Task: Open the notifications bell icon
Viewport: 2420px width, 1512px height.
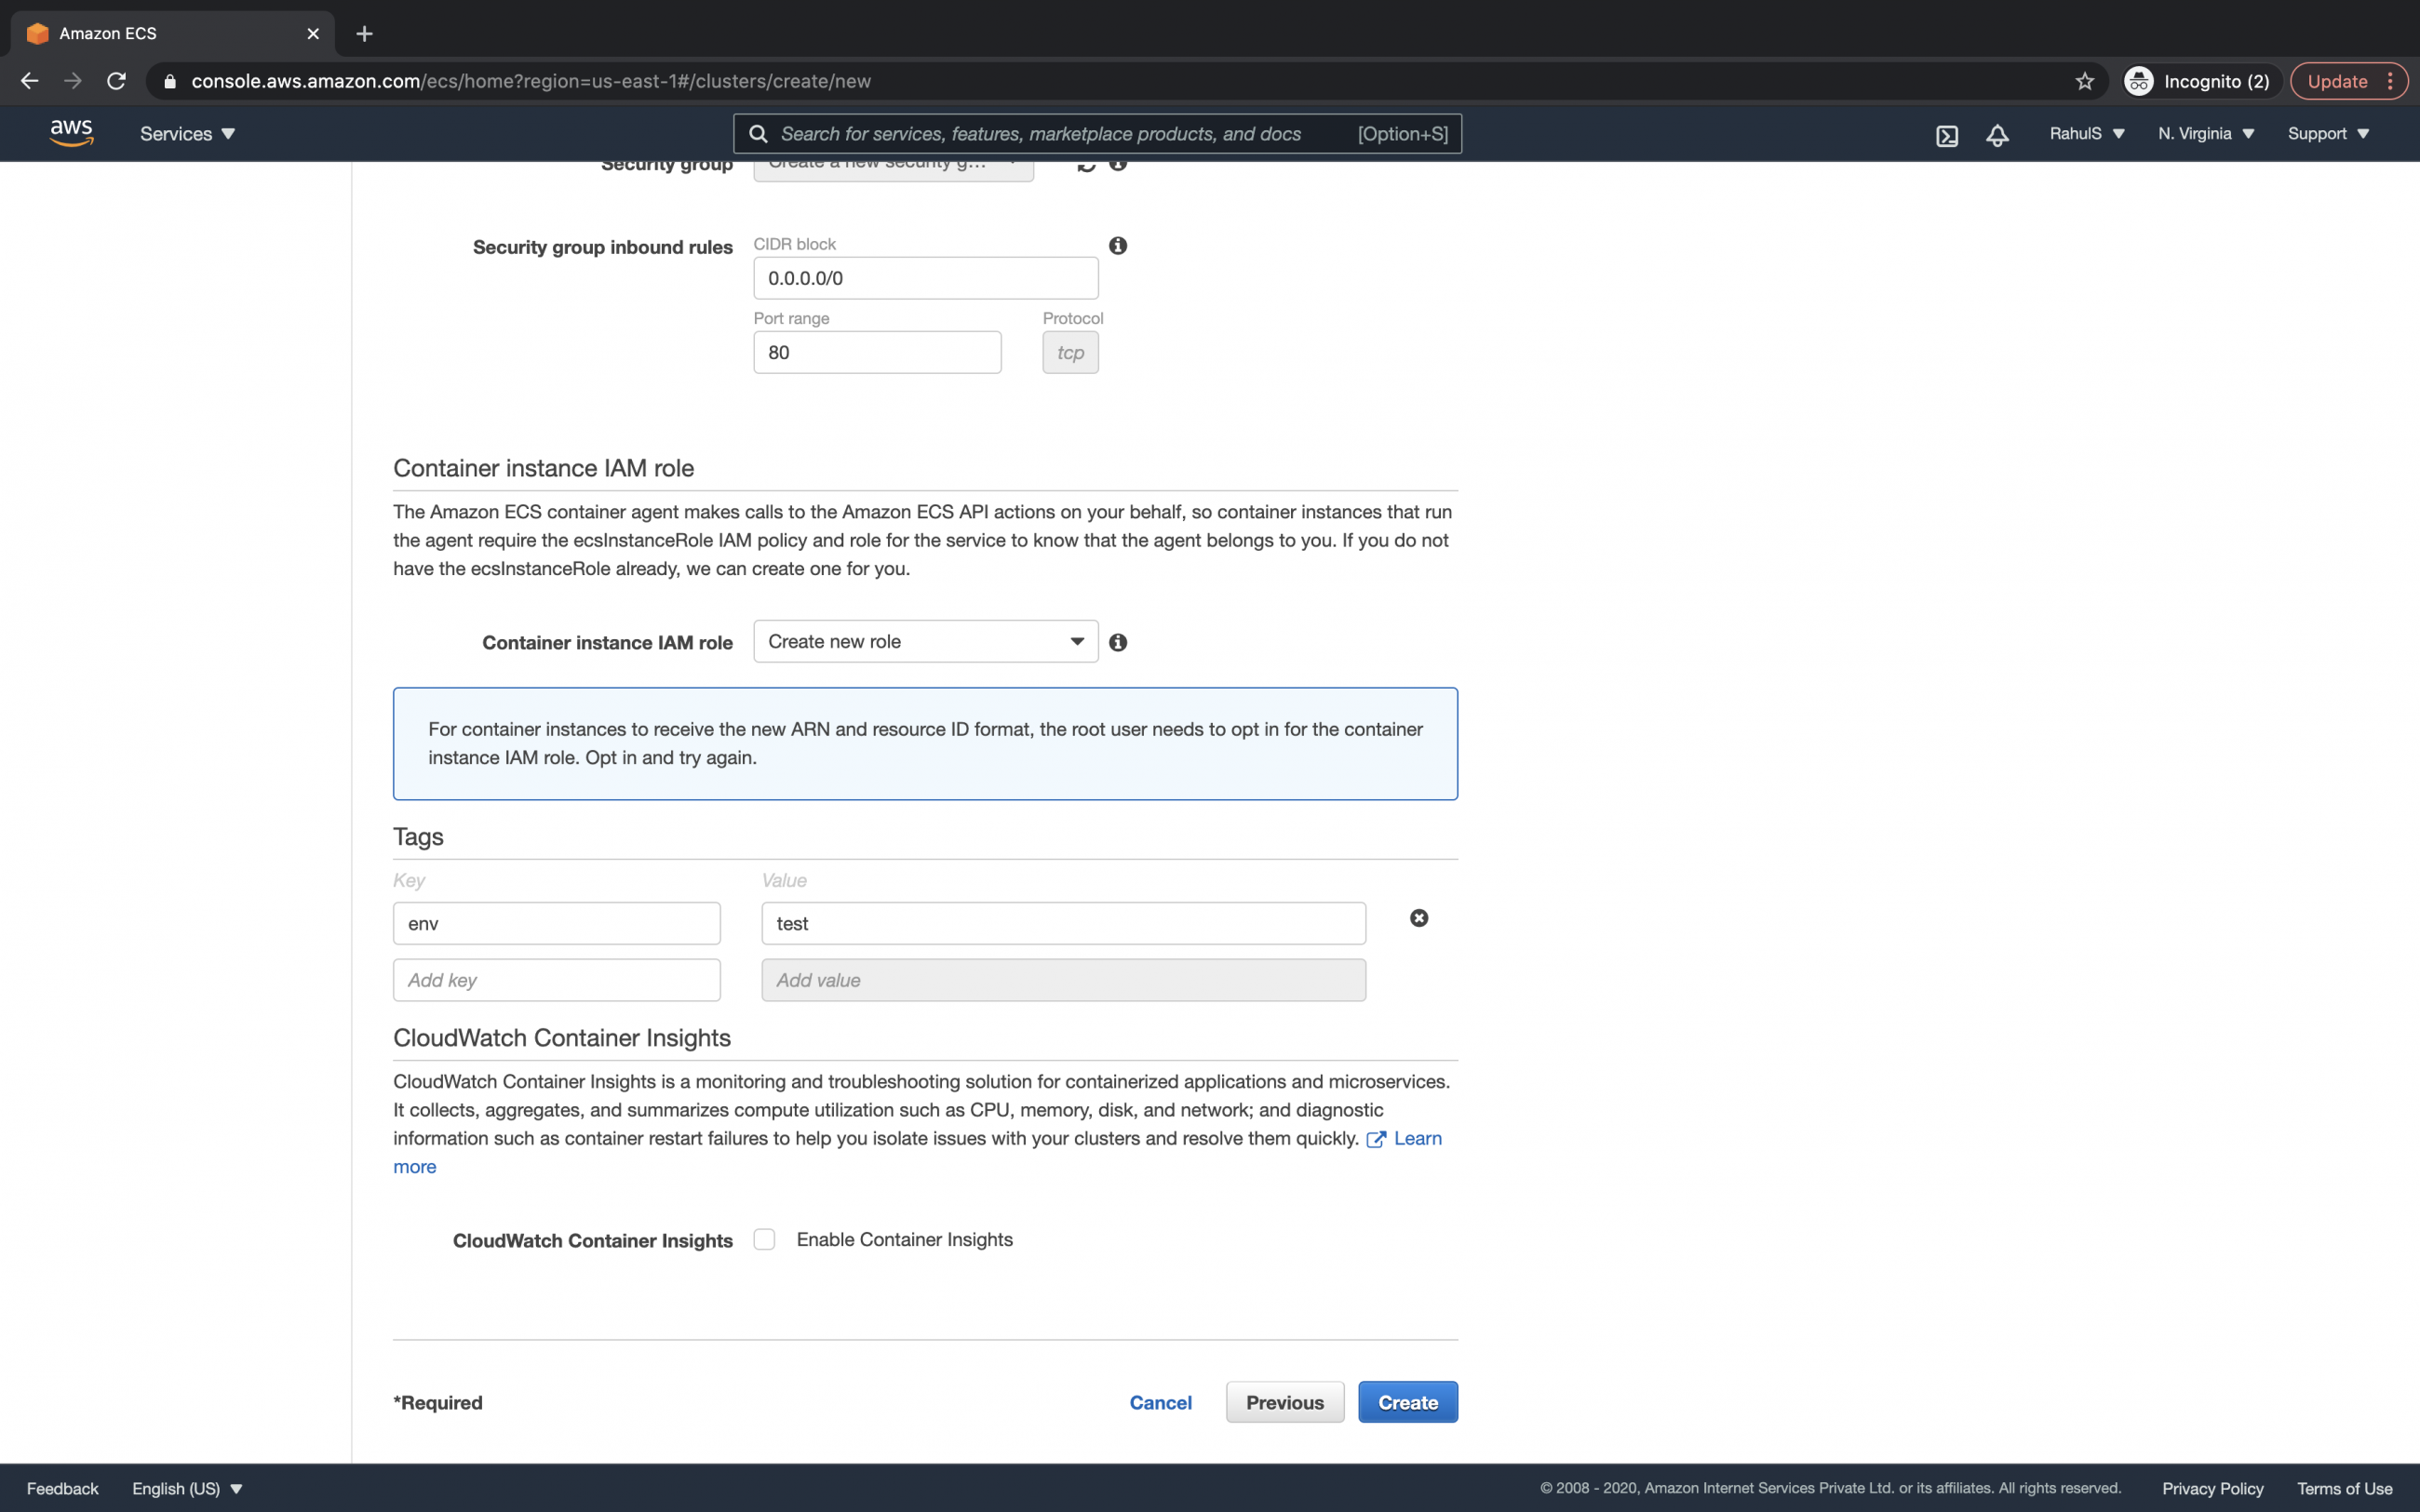Action: [1997, 134]
